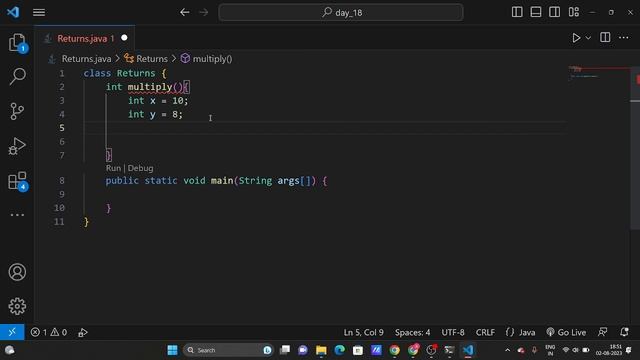Change encoding via UTF-8
Image resolution: width=640 pixels, height=360 pixels.
click(453, 332)
